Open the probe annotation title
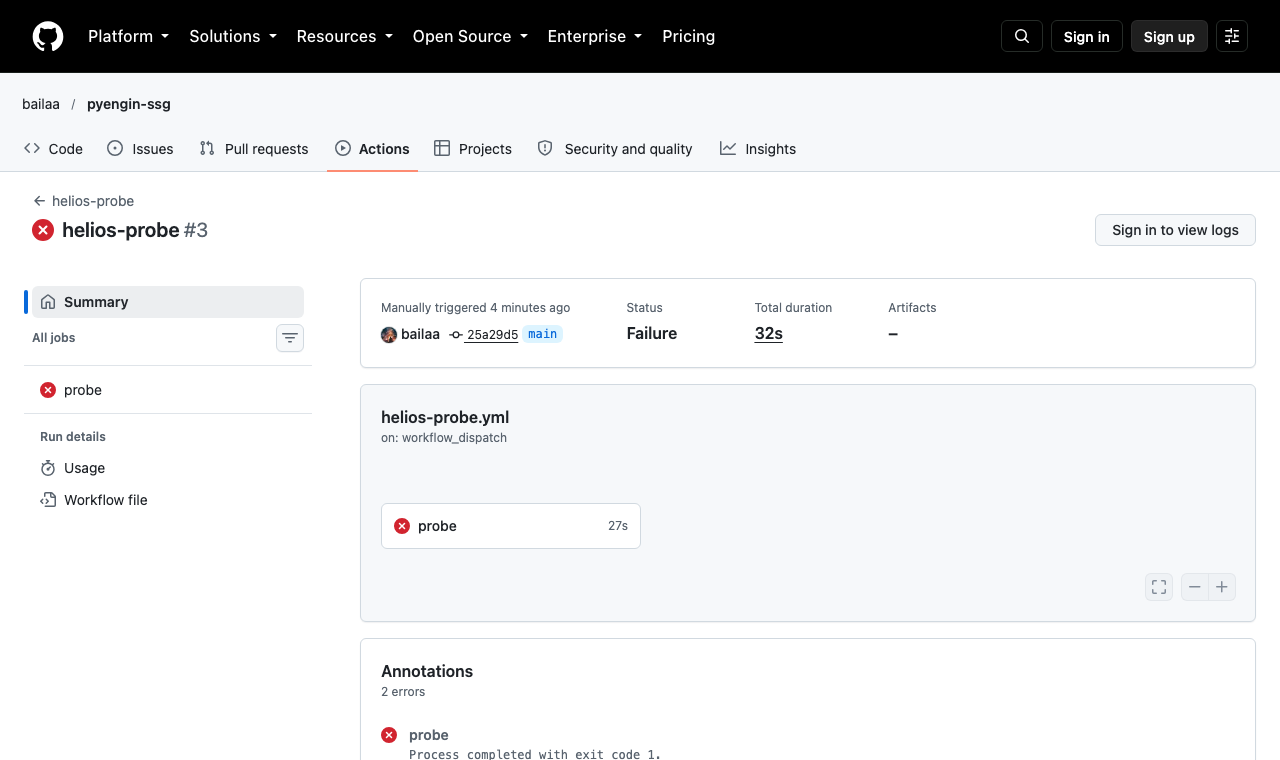This screenshot has height=760, width=1280. click(429, 735)
